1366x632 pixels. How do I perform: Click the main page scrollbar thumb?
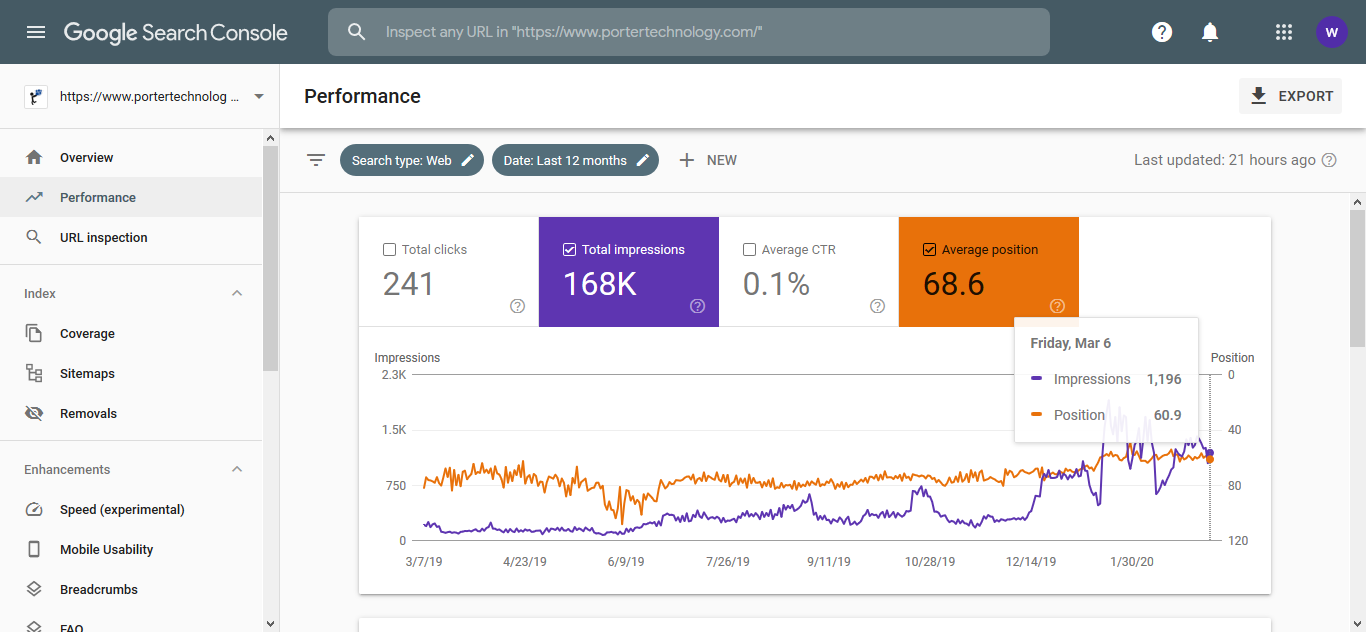coord(1357,278)
